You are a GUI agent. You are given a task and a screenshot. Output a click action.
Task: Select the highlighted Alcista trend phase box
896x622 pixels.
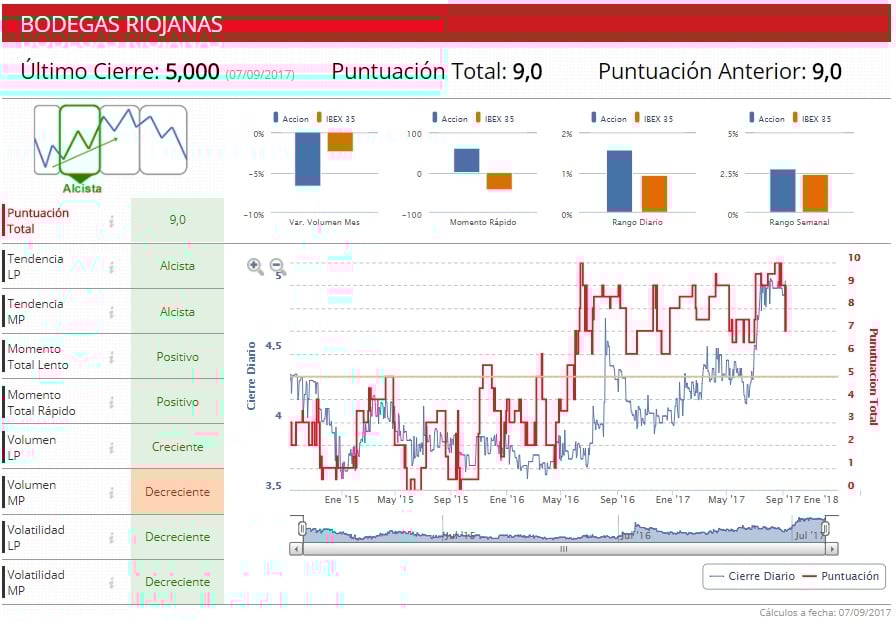80,139
